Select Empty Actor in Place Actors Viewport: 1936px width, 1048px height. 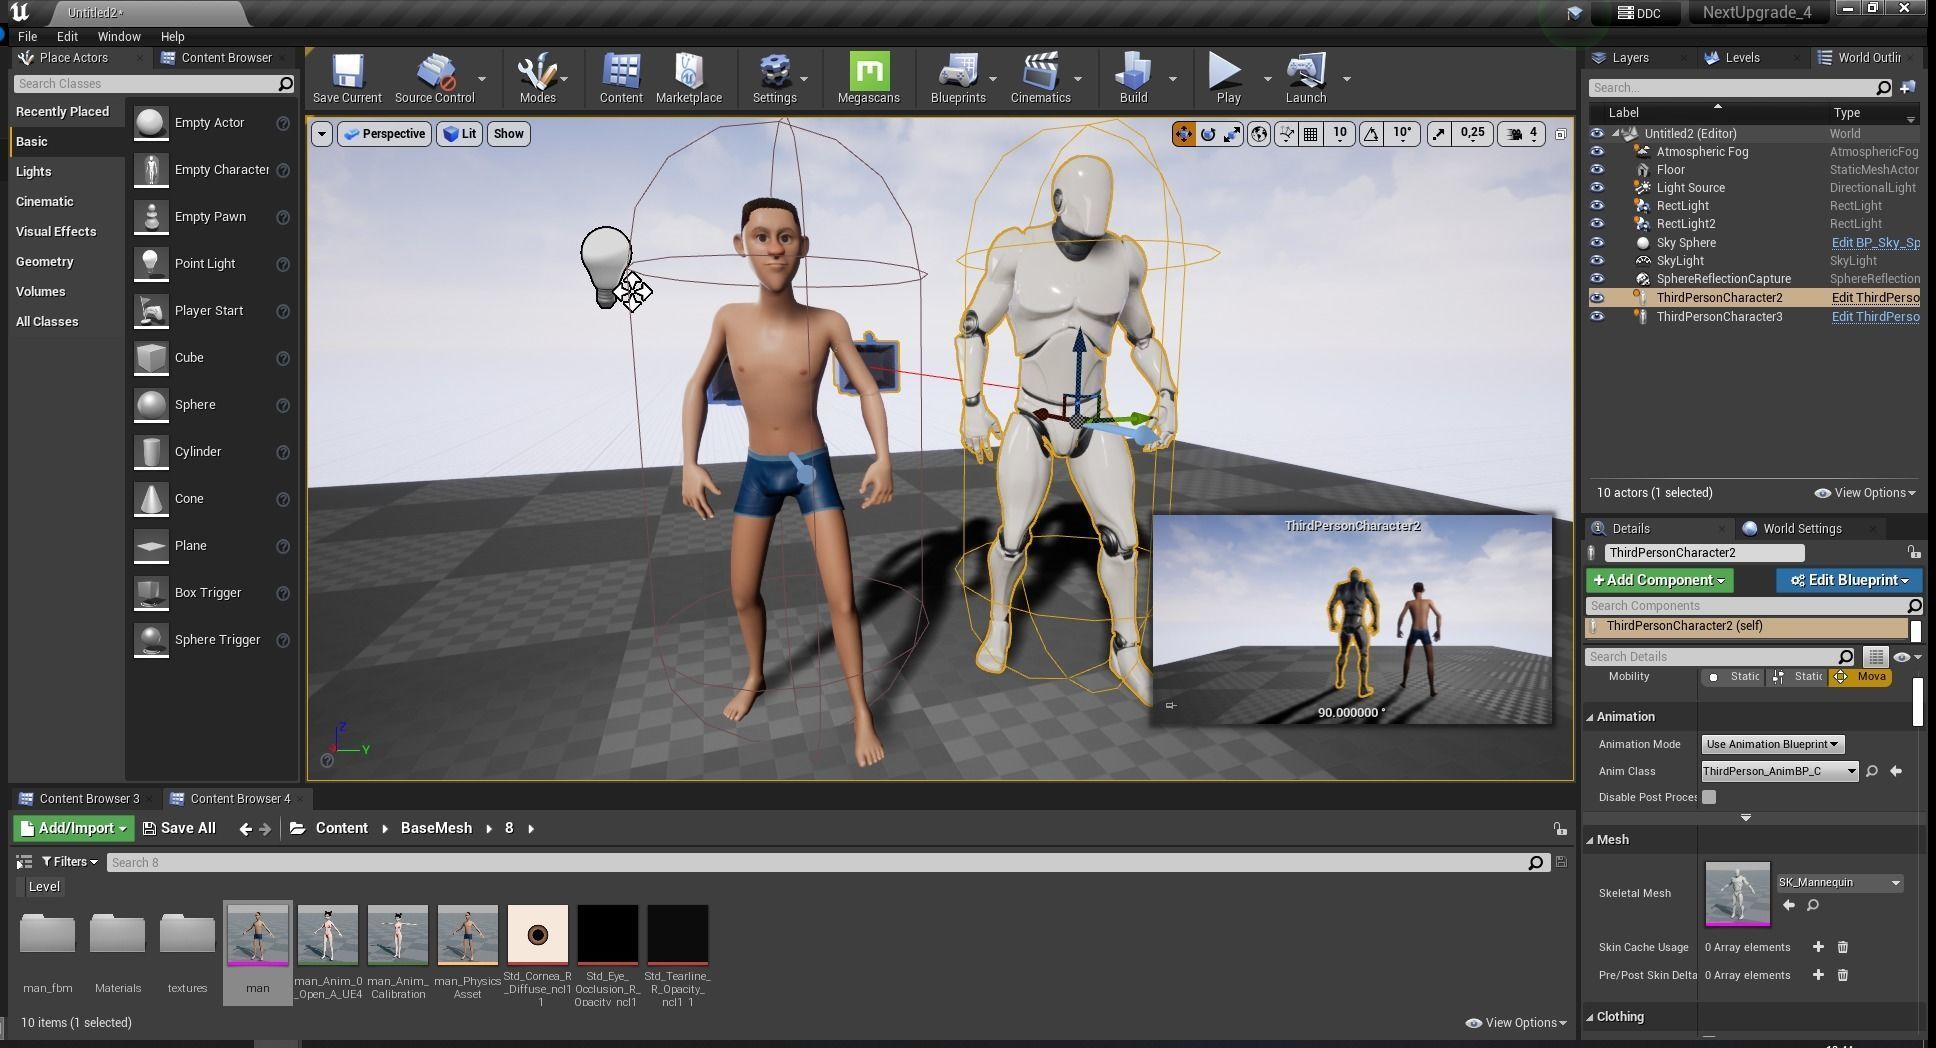(209, 123)
